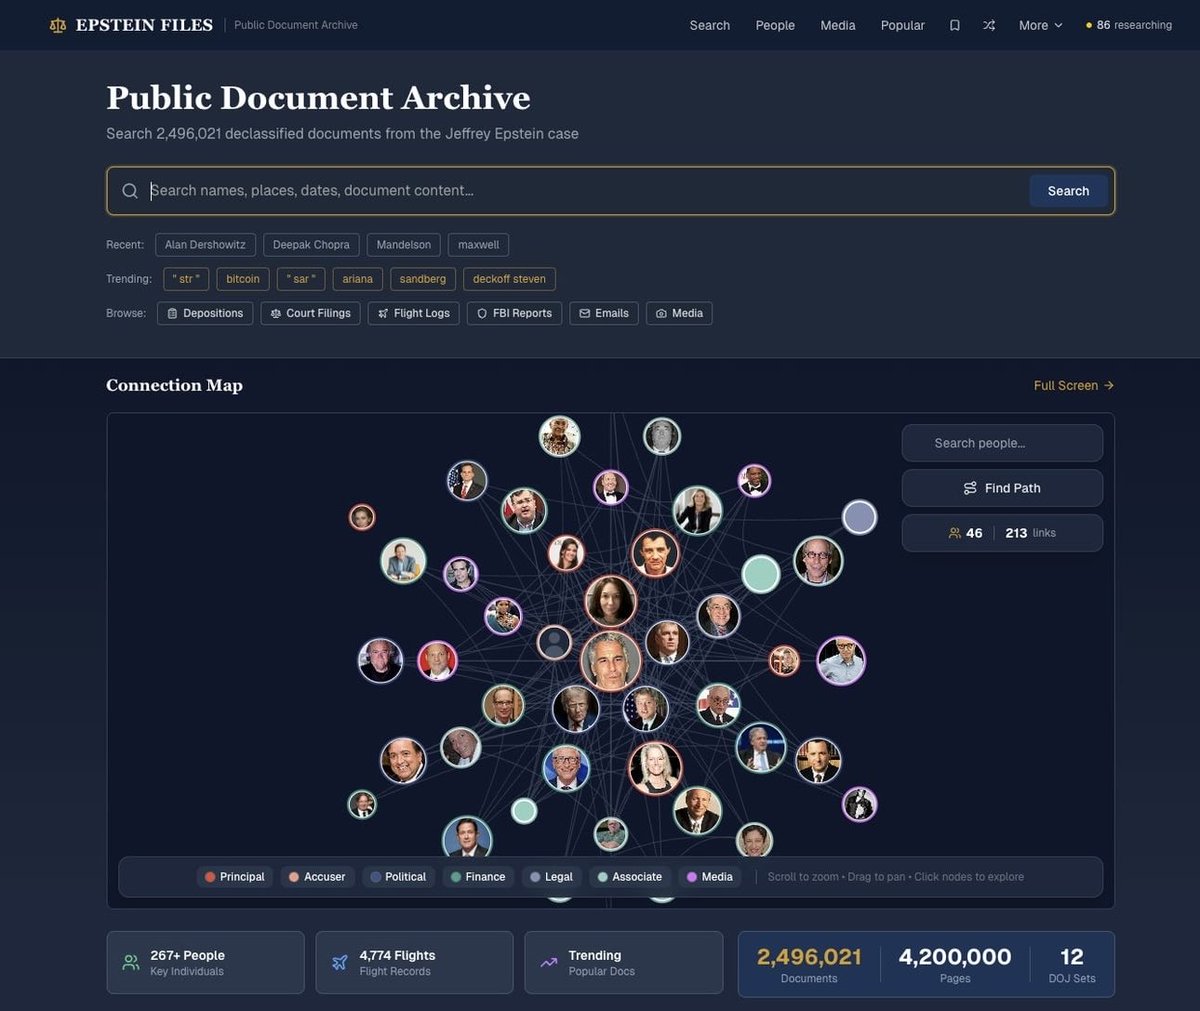Image resolution: width=1200 pixels, height=1011 pixels.
Task: Open the bookmarks icon in the top navigation
Action: pos(955,25)
